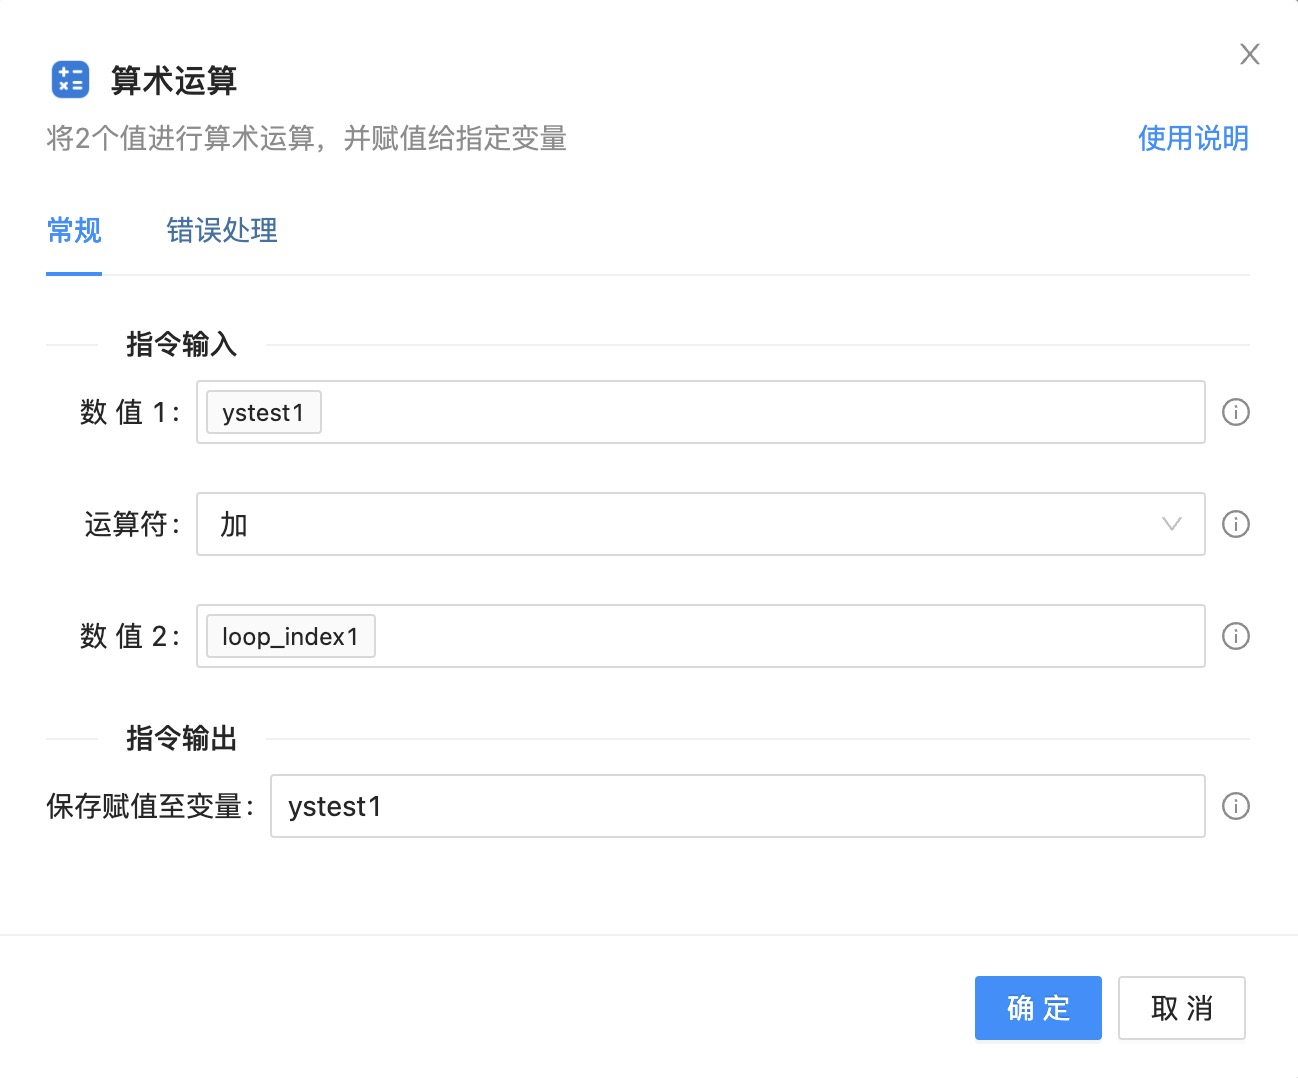Image resolution: width=1298 pixels, height=1078 pixels.
Task: Show info tooltip icon for 数值 1
Action: [x=1235, y=412]
